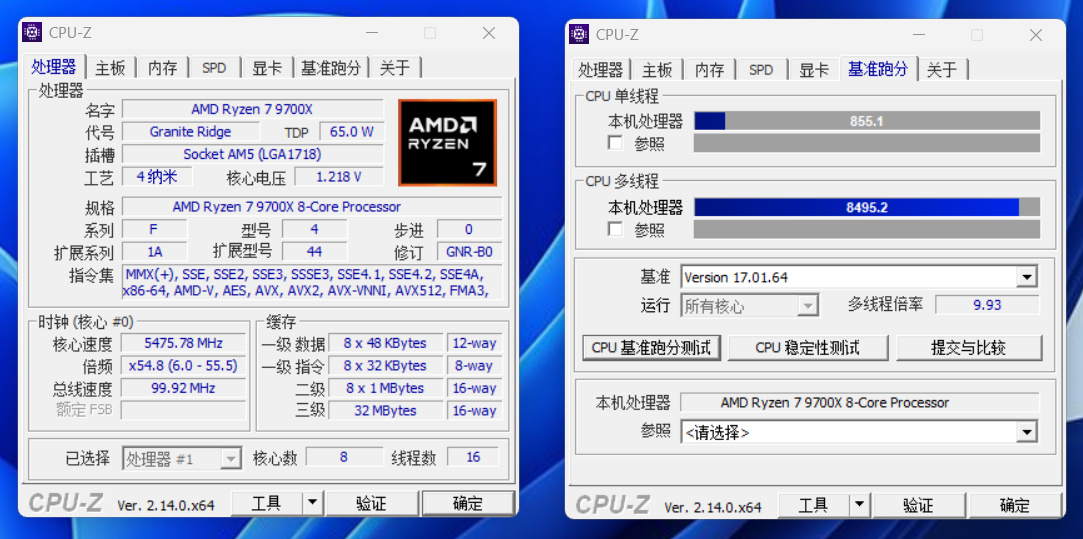Start the CPU 基准跑分测试 button
The image size is (1083, 539).
(x=651, y=348)
